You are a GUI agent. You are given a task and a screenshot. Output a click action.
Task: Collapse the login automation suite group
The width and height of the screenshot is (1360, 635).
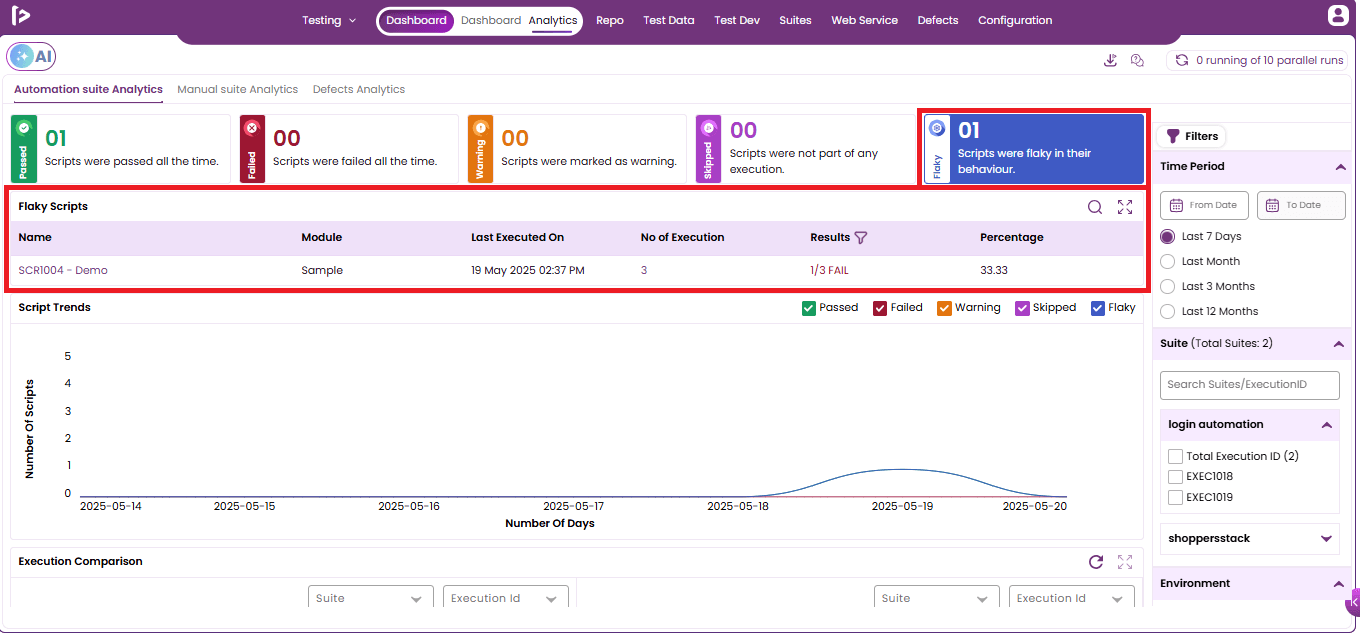1326,425
